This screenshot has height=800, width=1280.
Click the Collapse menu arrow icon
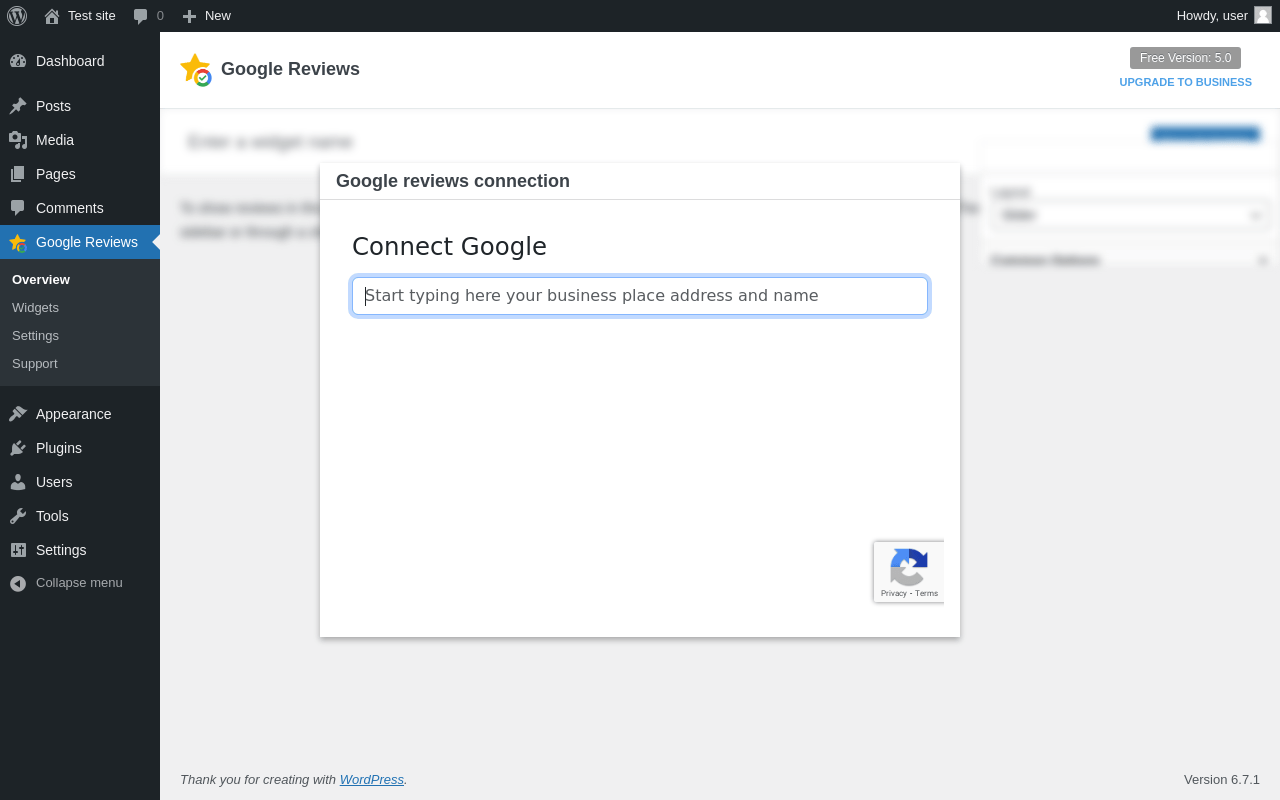click(18, 583)
